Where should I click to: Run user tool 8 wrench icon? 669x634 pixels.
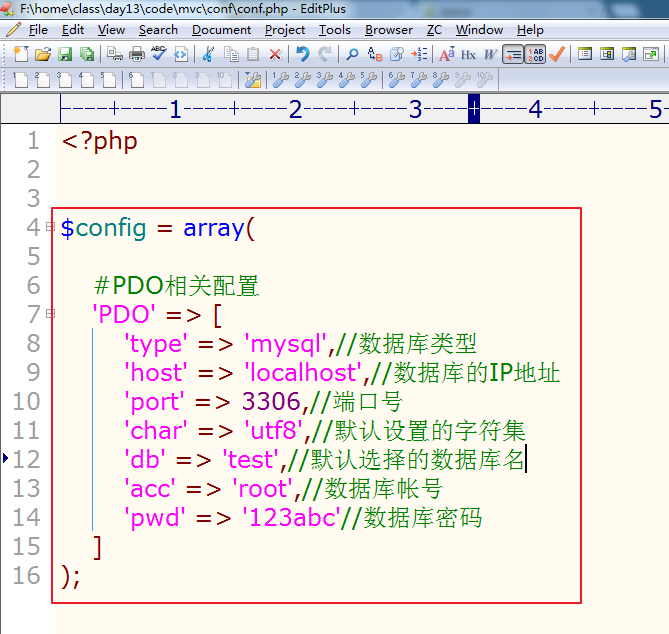[441, 79]
